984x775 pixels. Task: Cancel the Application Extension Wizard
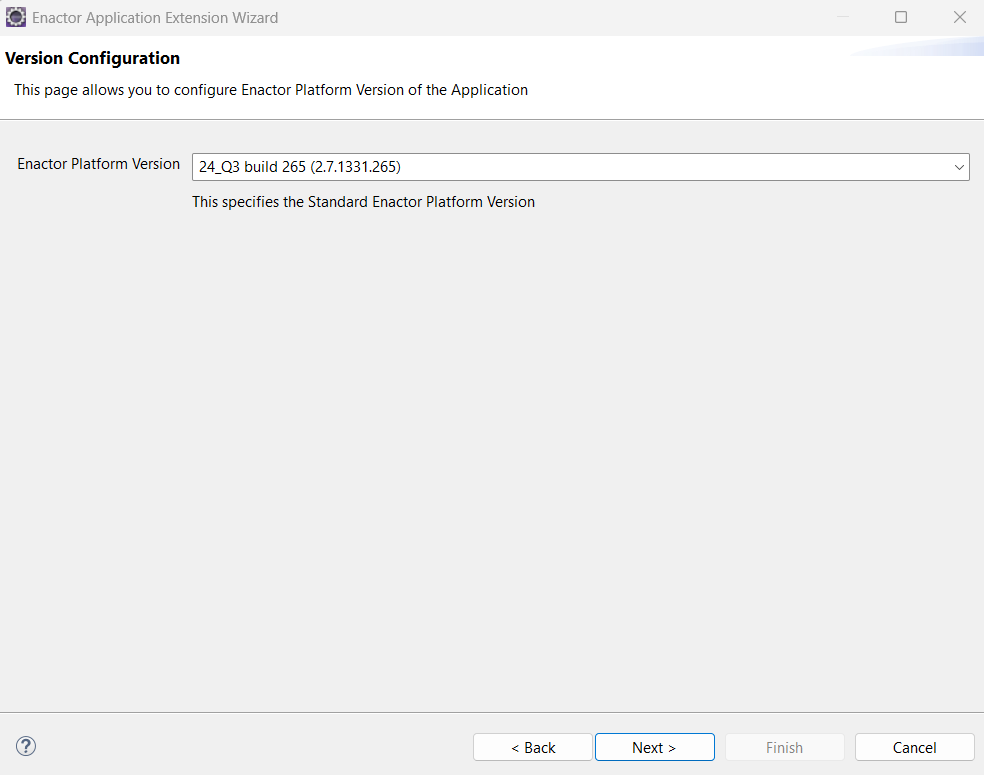coord(914,747)
